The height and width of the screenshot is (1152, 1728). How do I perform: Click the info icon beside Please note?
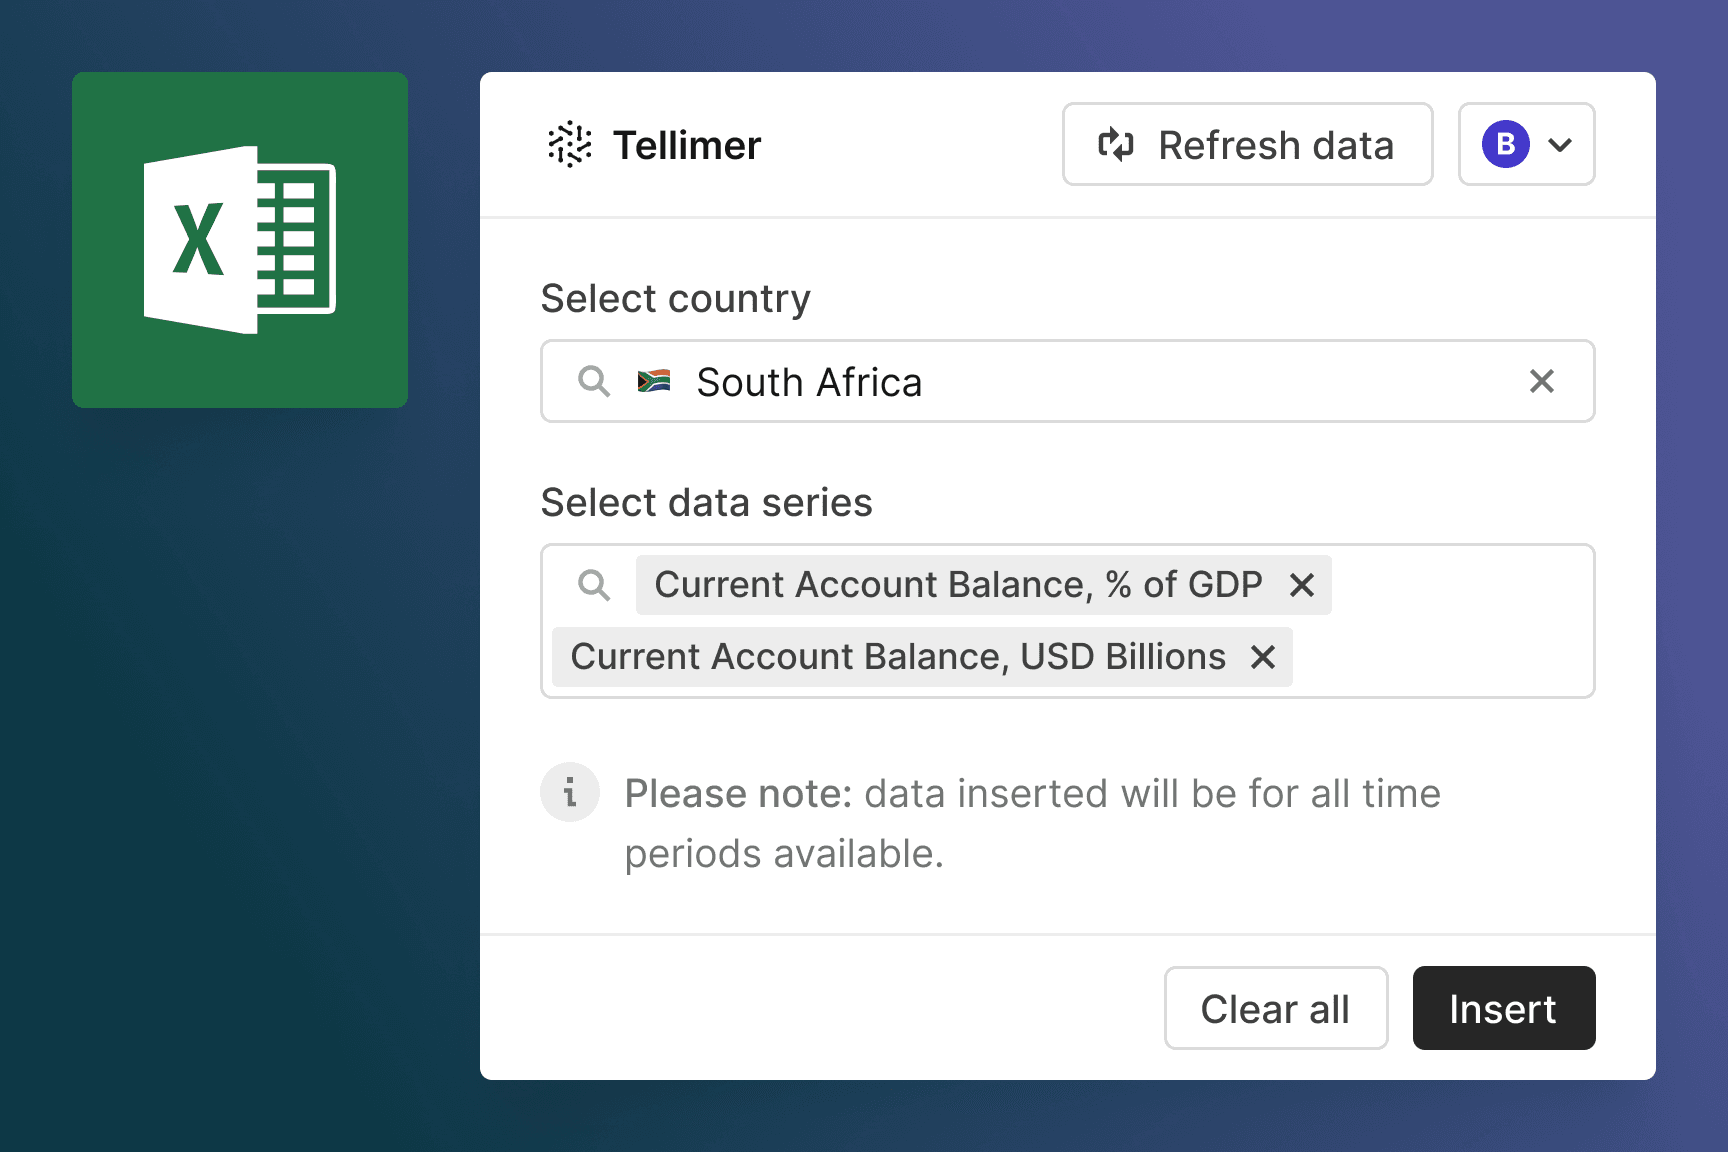click(x=570, y=792)
